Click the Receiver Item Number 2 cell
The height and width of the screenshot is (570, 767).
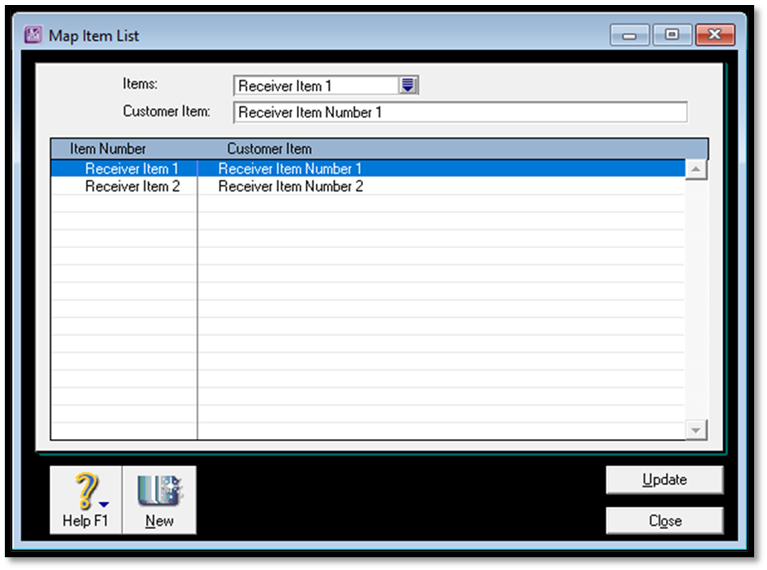click(x=290, y=186)
